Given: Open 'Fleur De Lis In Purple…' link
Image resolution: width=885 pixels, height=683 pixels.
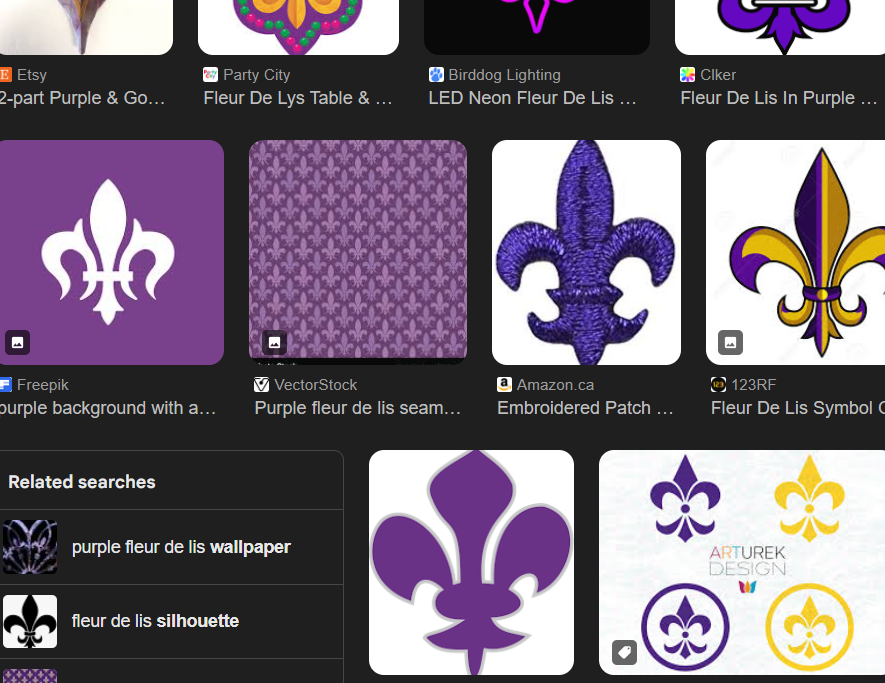Looking at the screenshot, I should (x=779, y=98).
